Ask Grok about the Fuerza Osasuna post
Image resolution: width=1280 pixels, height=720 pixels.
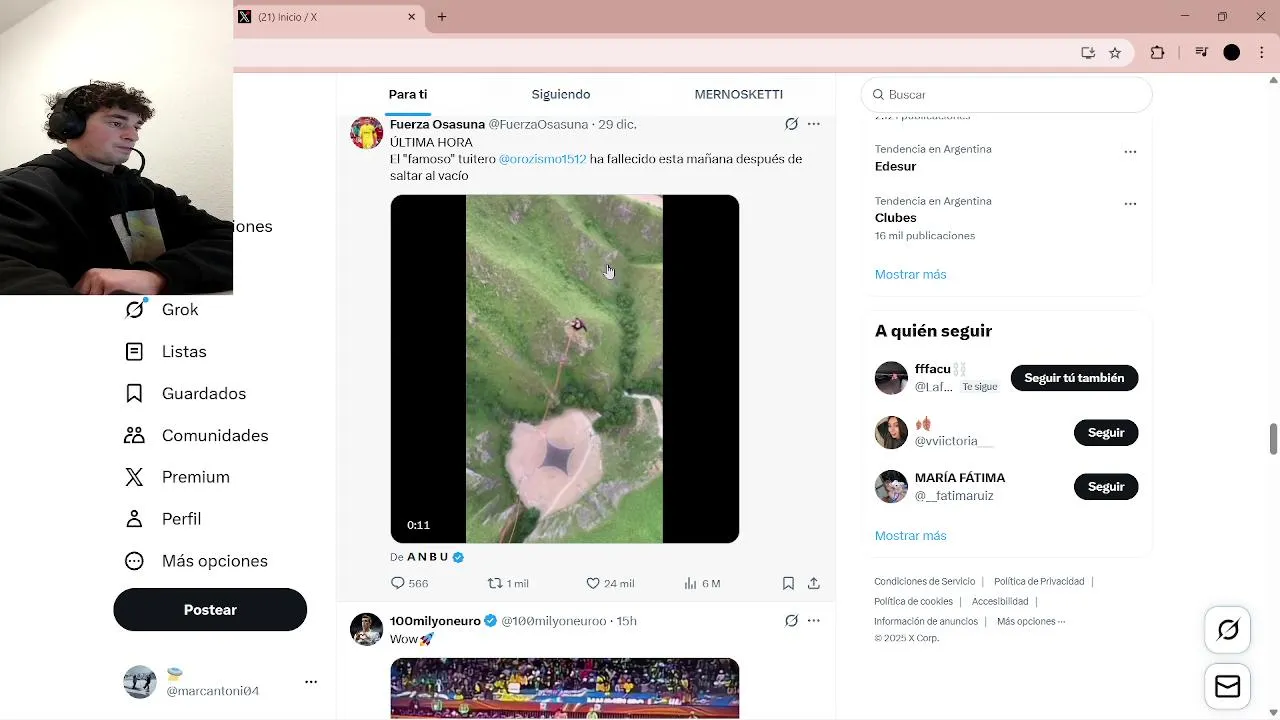791,124
